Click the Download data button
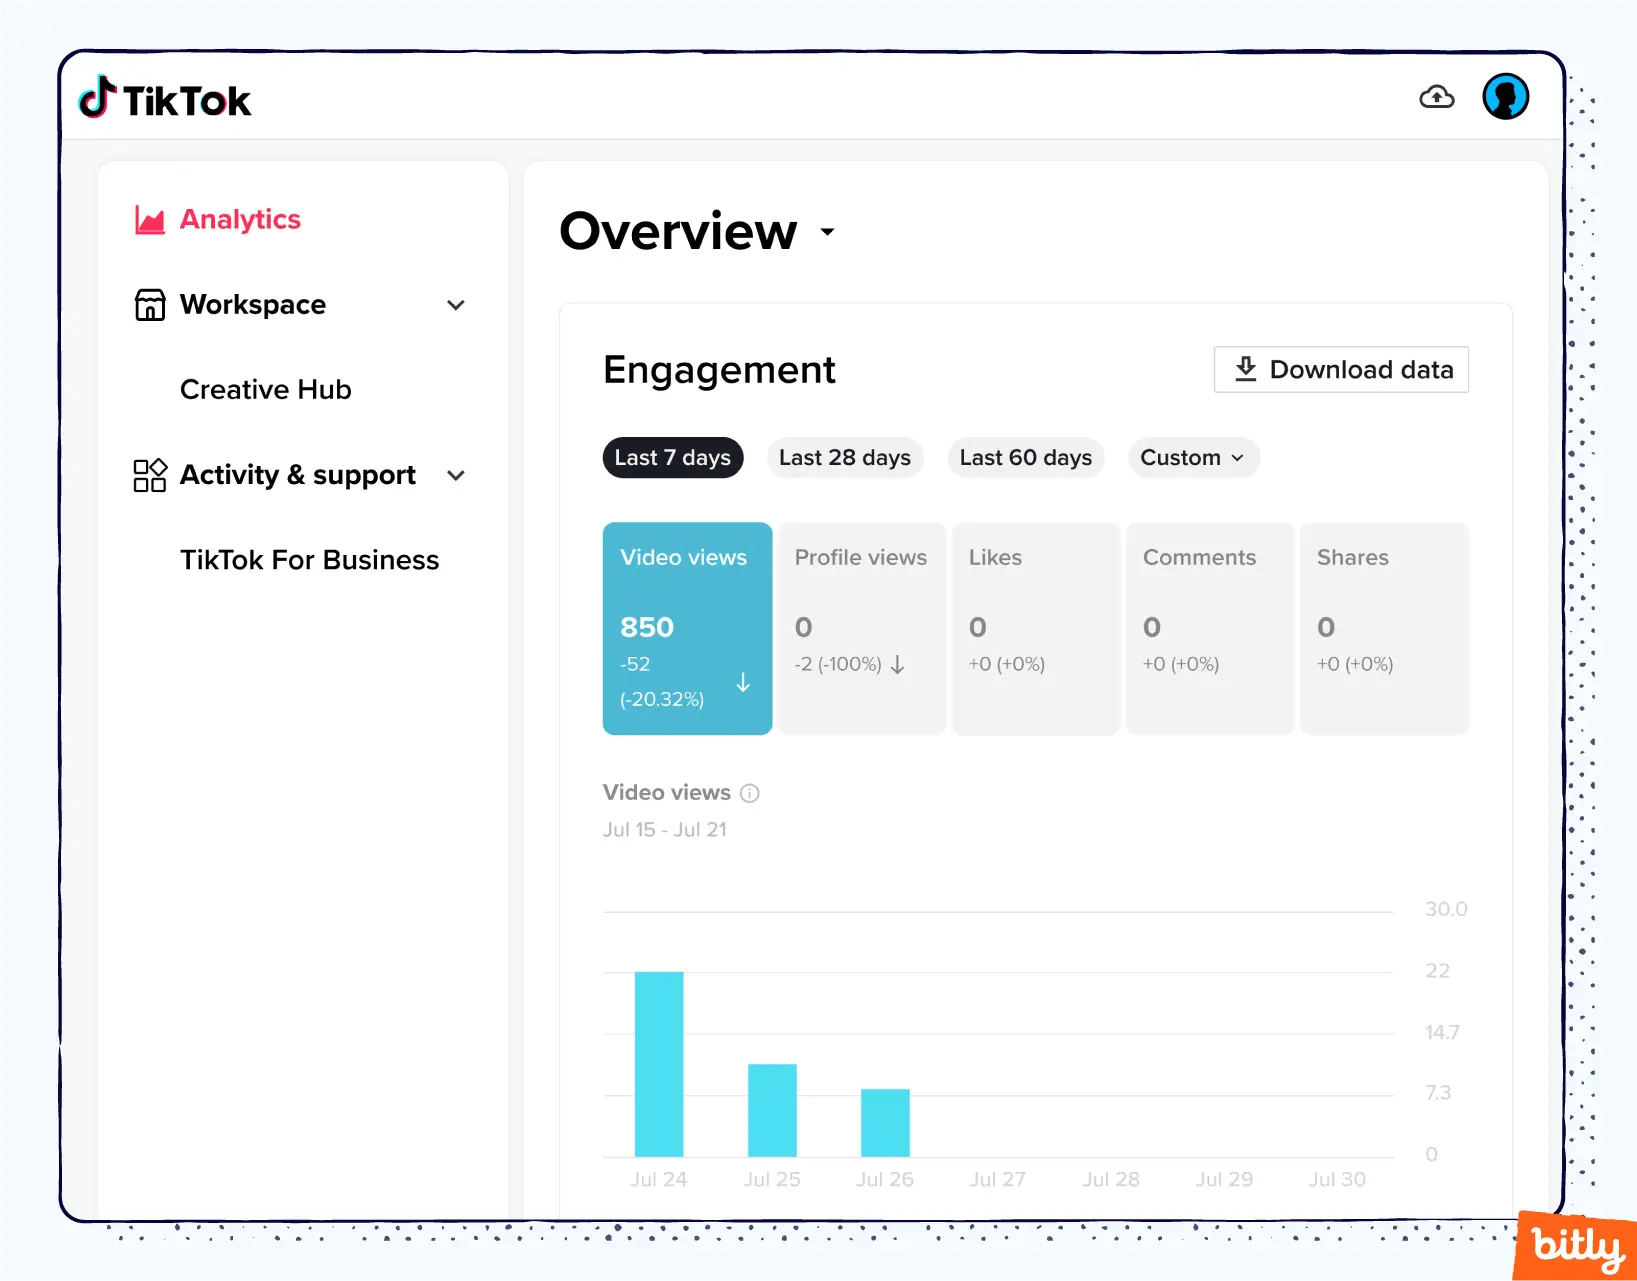Screen dimensions: 1637x1281 click(1341, 369)
